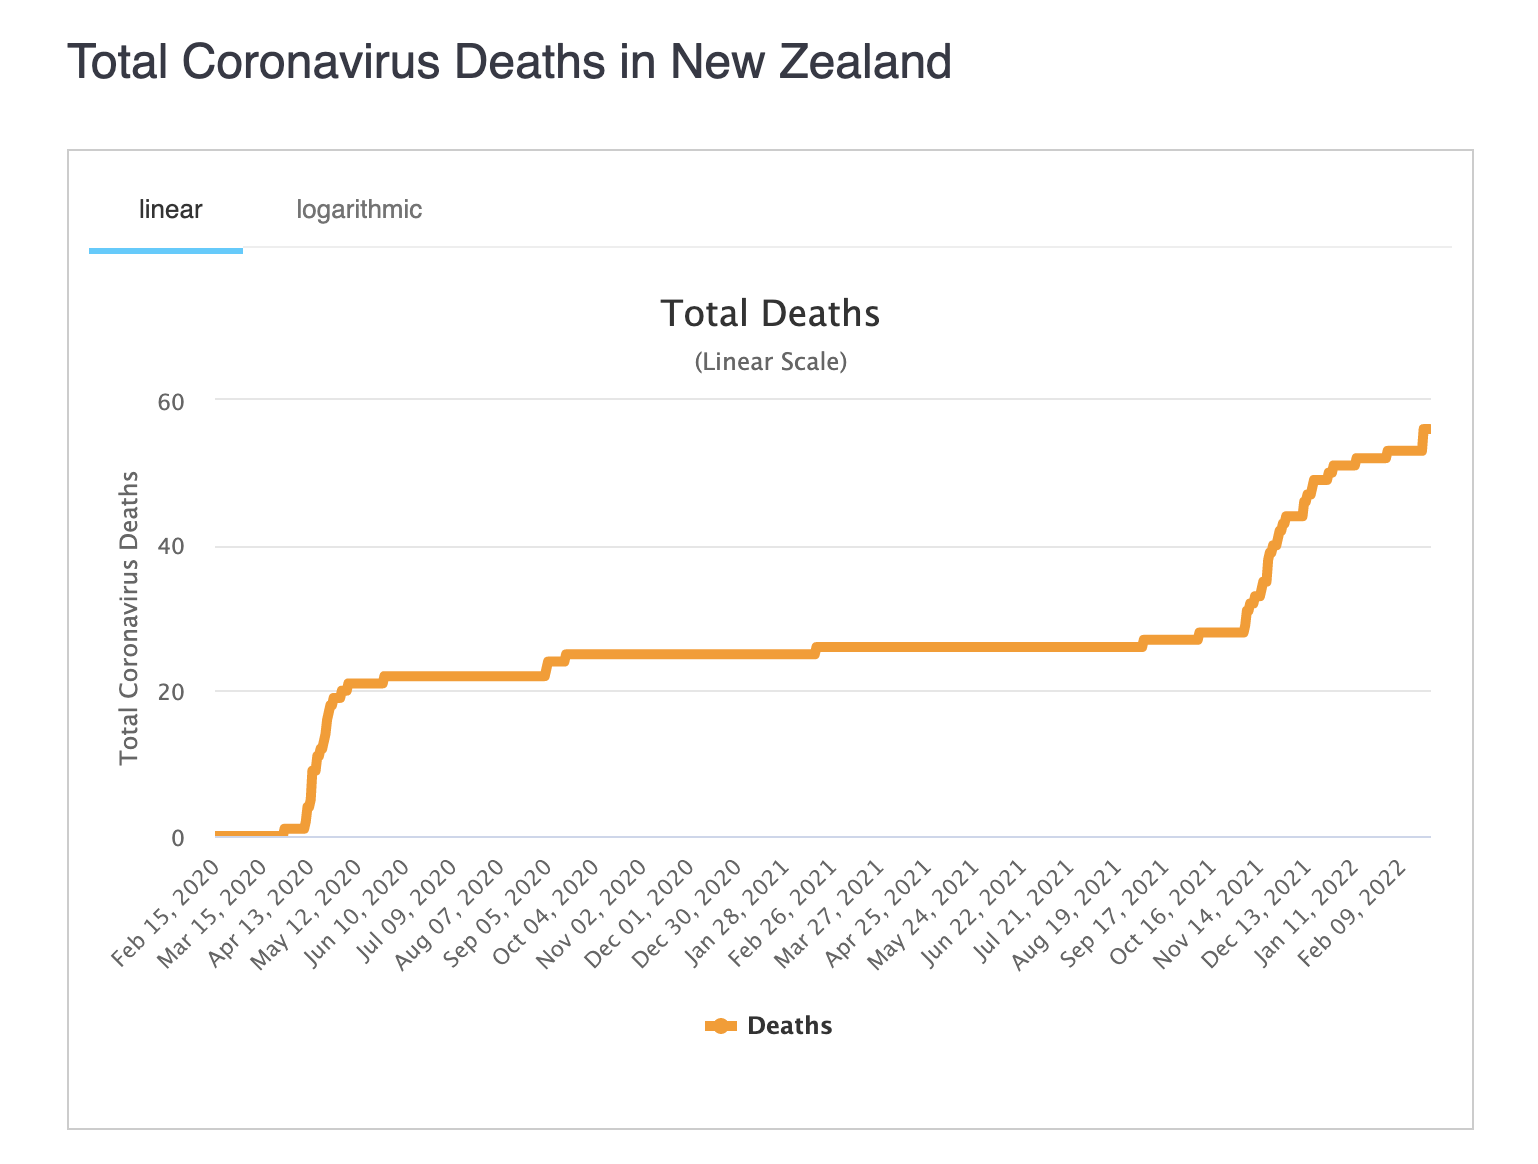
Task: Click the 60 y-axis tick label
Action: [171, 402]
